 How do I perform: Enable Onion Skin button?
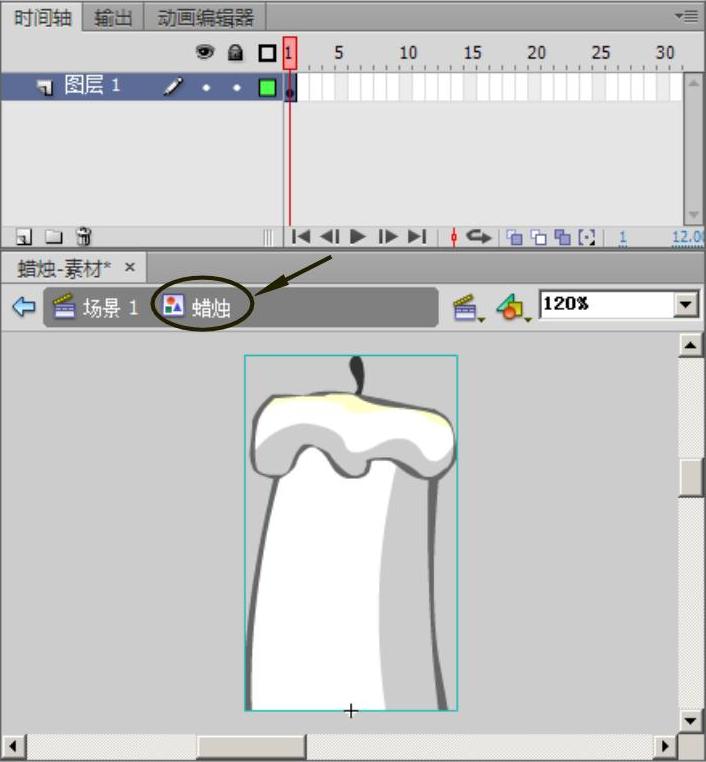tap(515, 237)
